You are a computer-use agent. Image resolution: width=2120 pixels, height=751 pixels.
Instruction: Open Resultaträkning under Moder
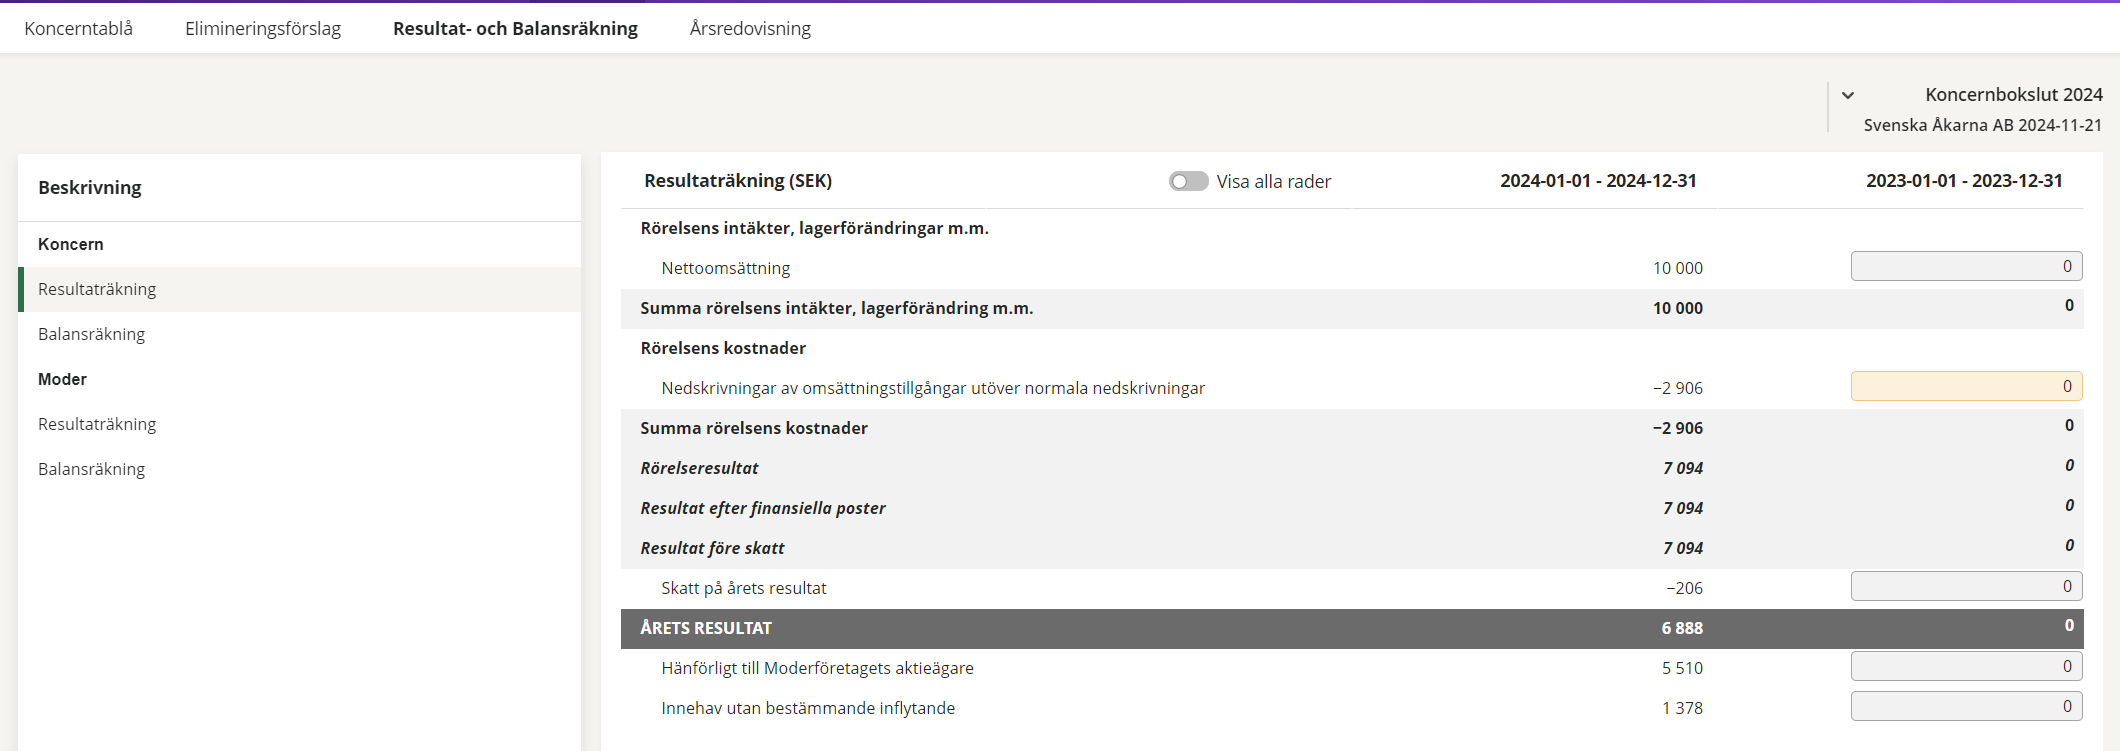tap(97, 424)
